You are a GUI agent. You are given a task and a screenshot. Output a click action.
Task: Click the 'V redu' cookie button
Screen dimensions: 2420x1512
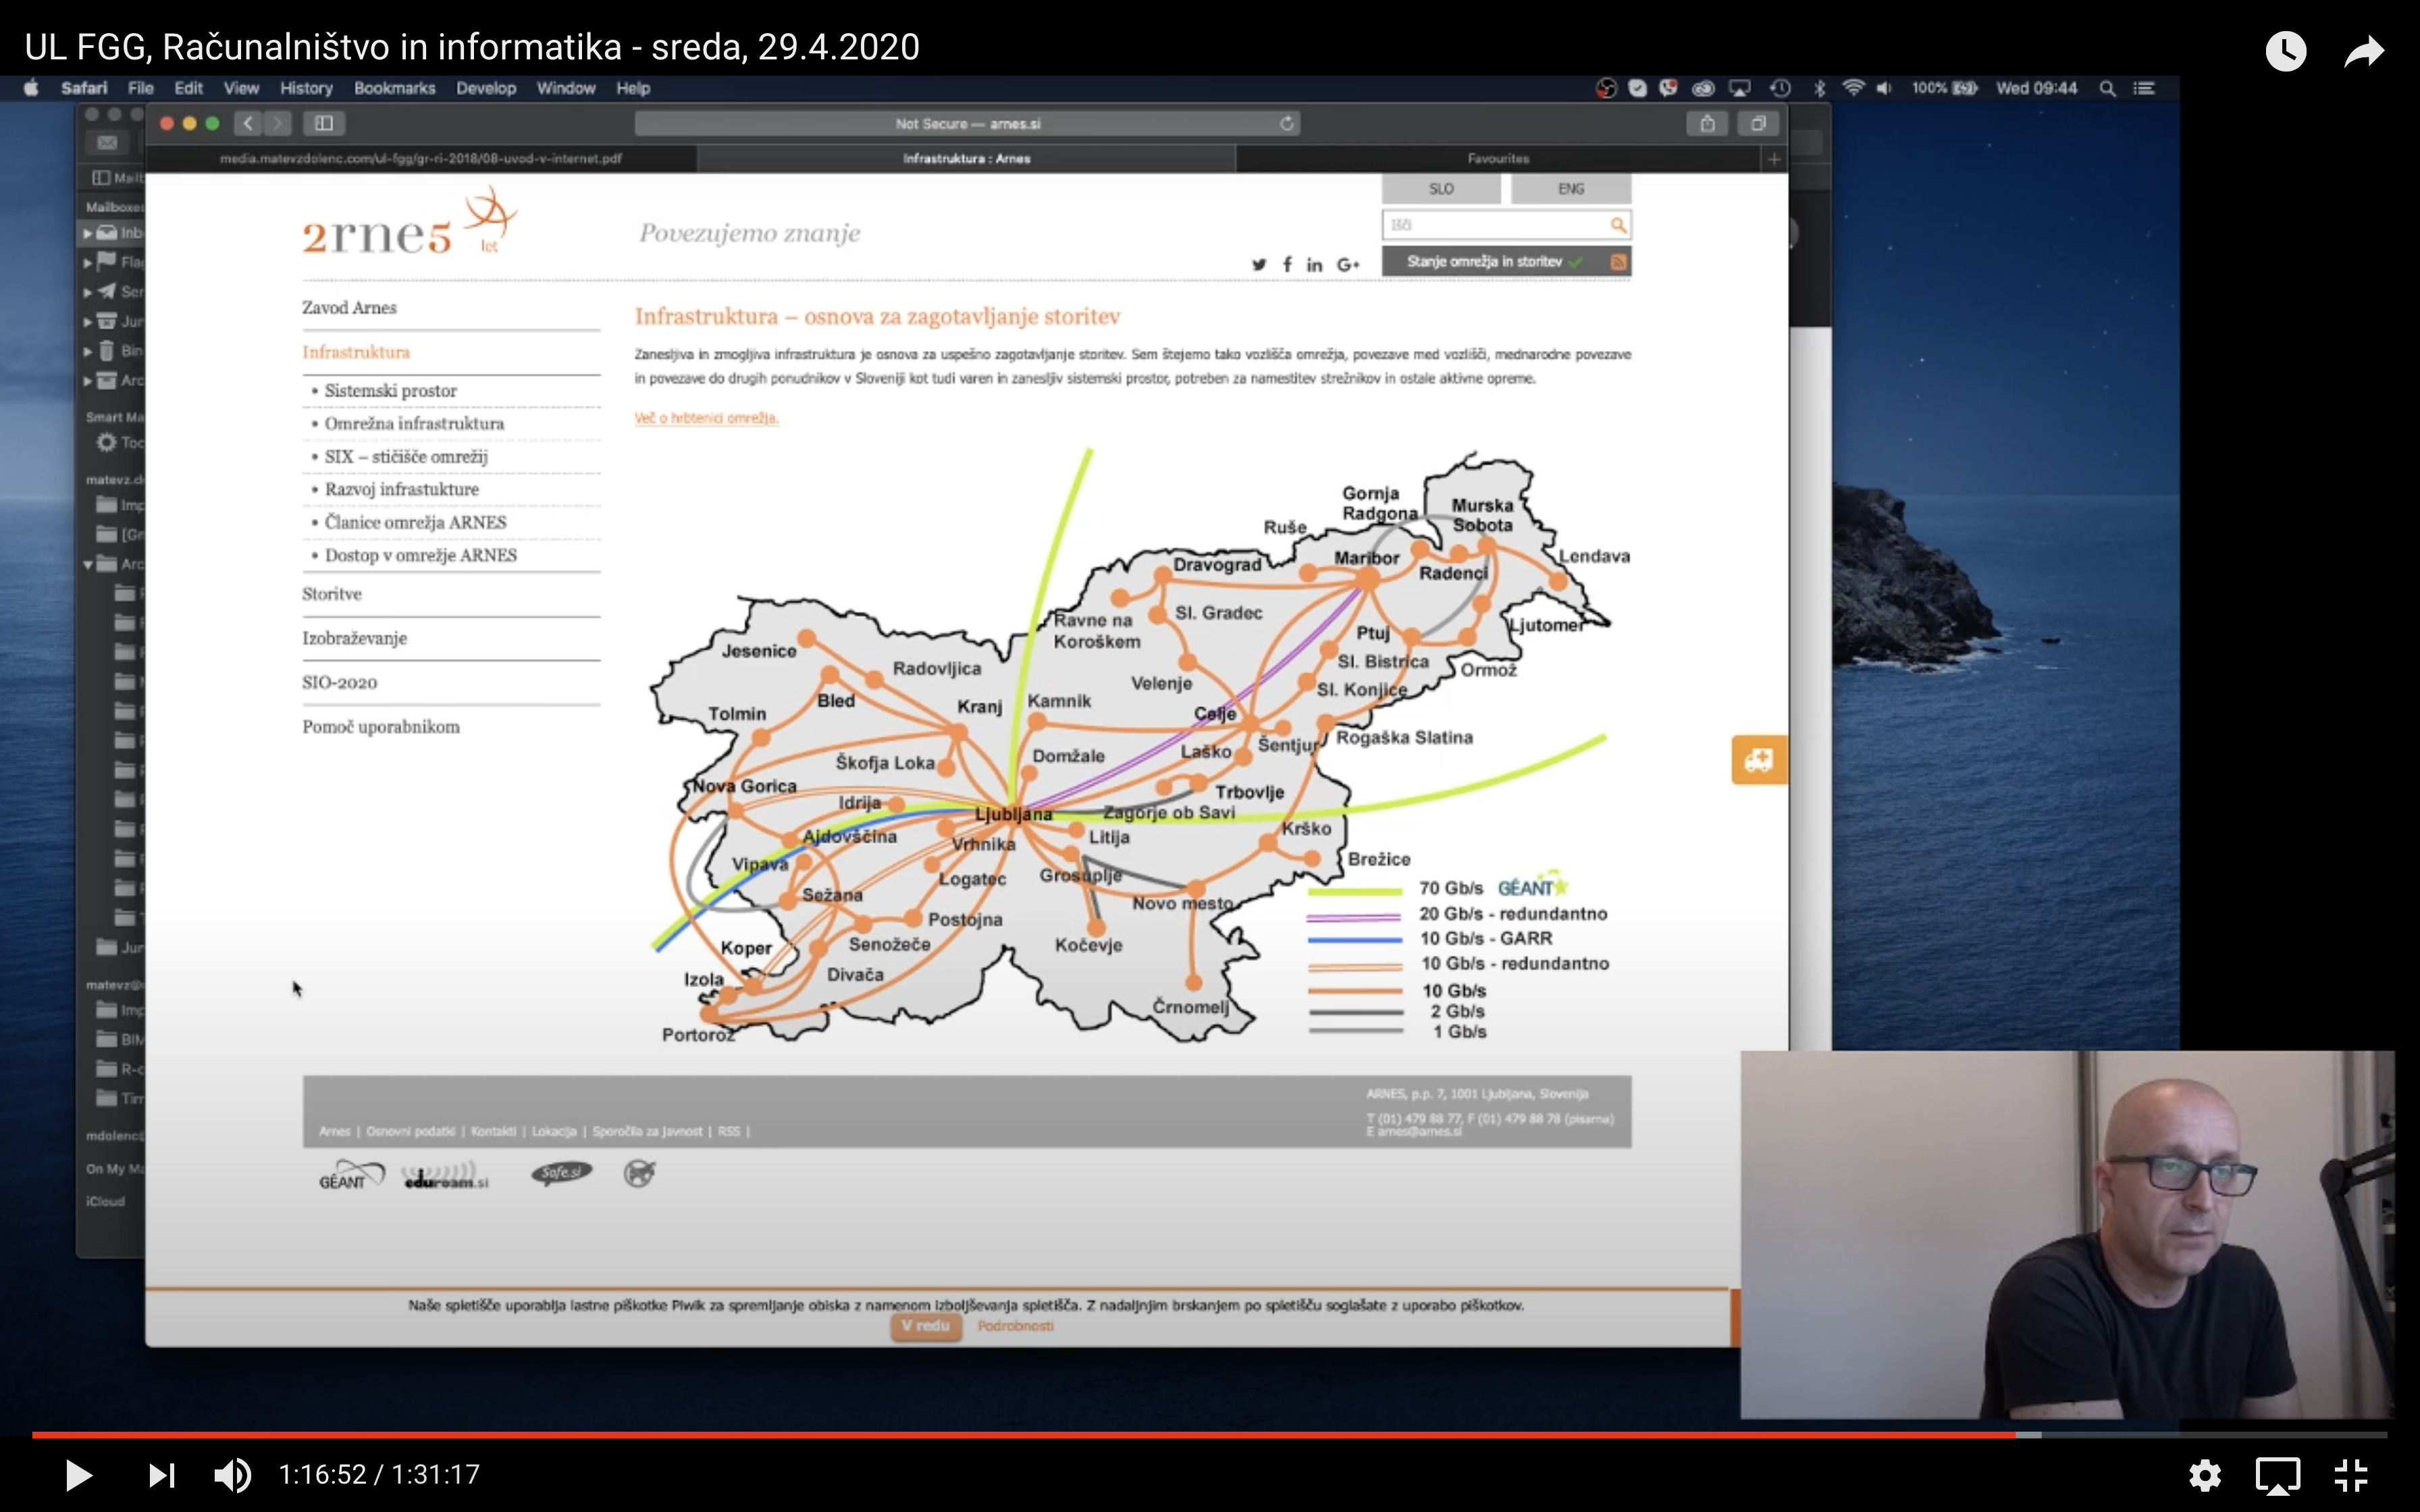(x=925, y=1326)
